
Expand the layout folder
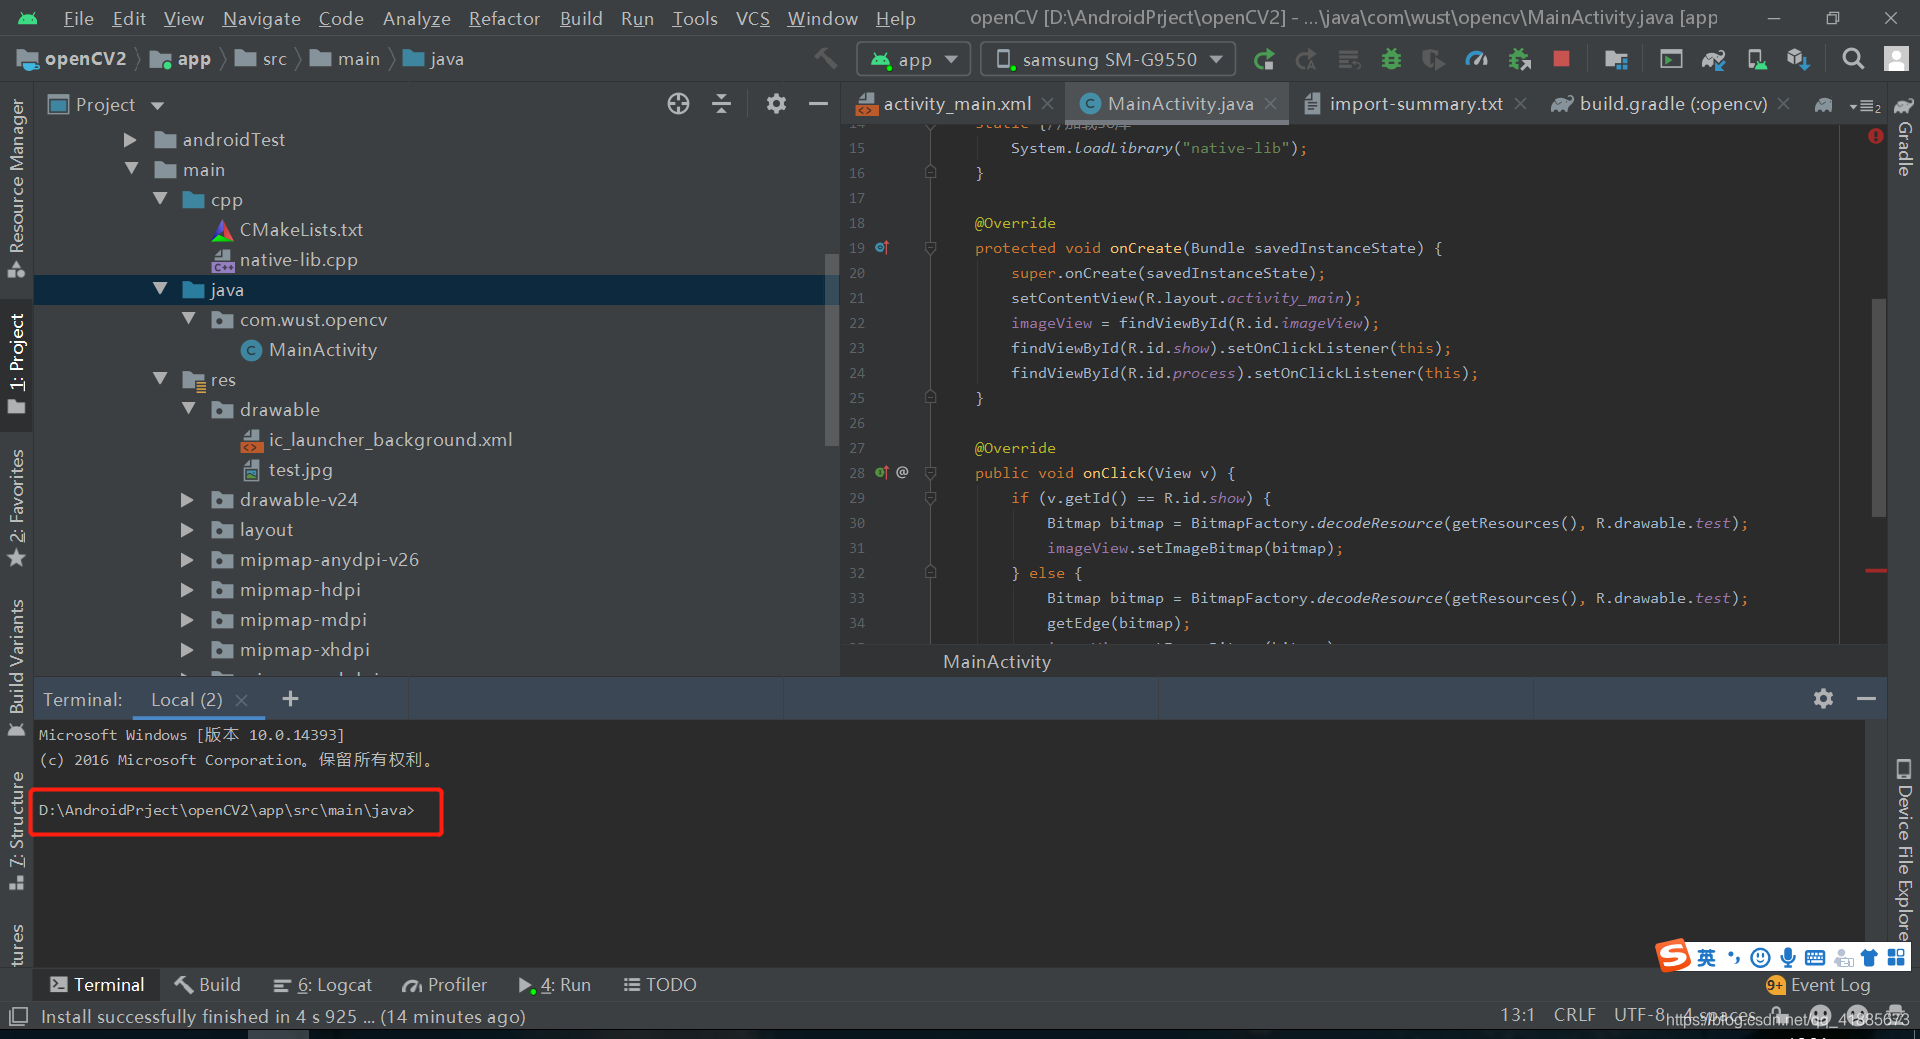(187, 529)
